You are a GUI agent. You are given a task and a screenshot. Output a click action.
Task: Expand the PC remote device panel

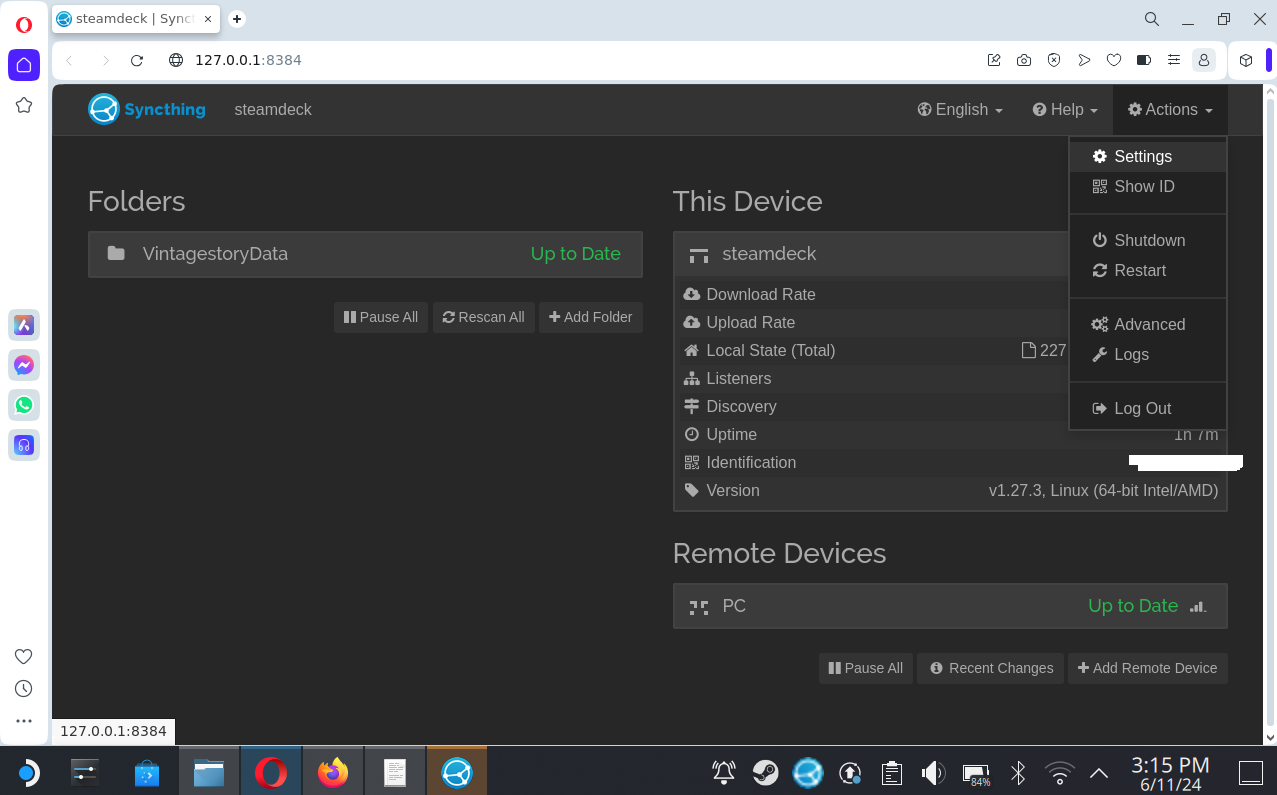949,606
